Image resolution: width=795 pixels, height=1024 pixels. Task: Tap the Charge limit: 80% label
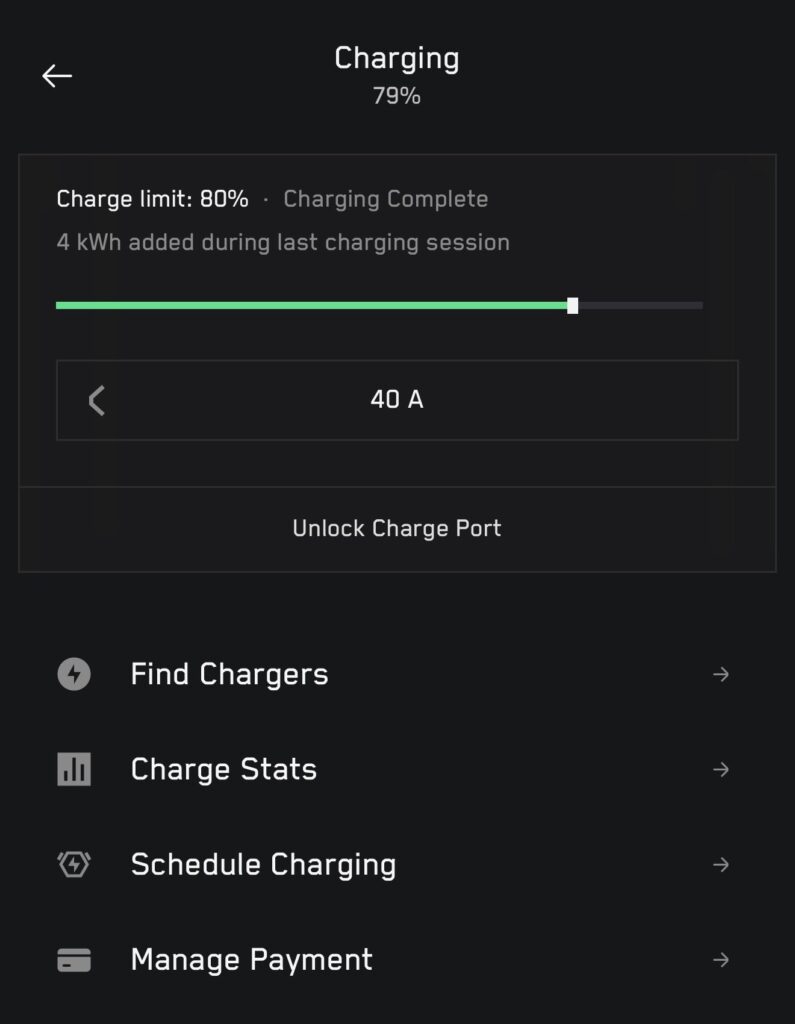point(152,199)
